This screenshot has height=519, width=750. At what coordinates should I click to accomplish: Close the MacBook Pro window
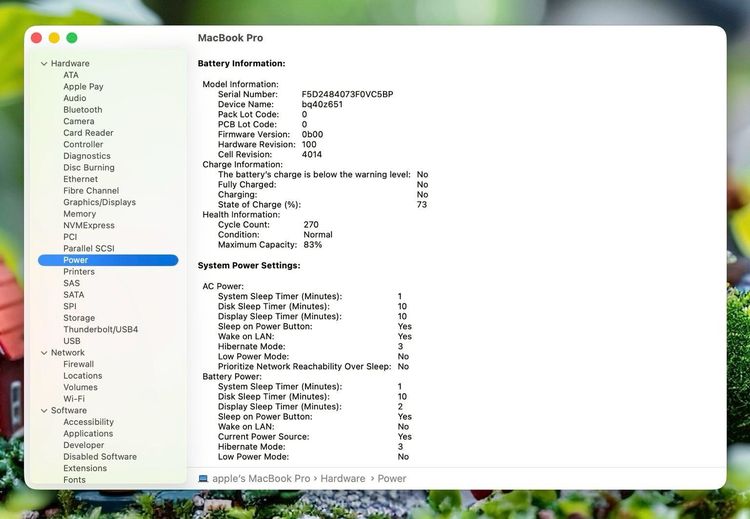click(x=36, y=38)
